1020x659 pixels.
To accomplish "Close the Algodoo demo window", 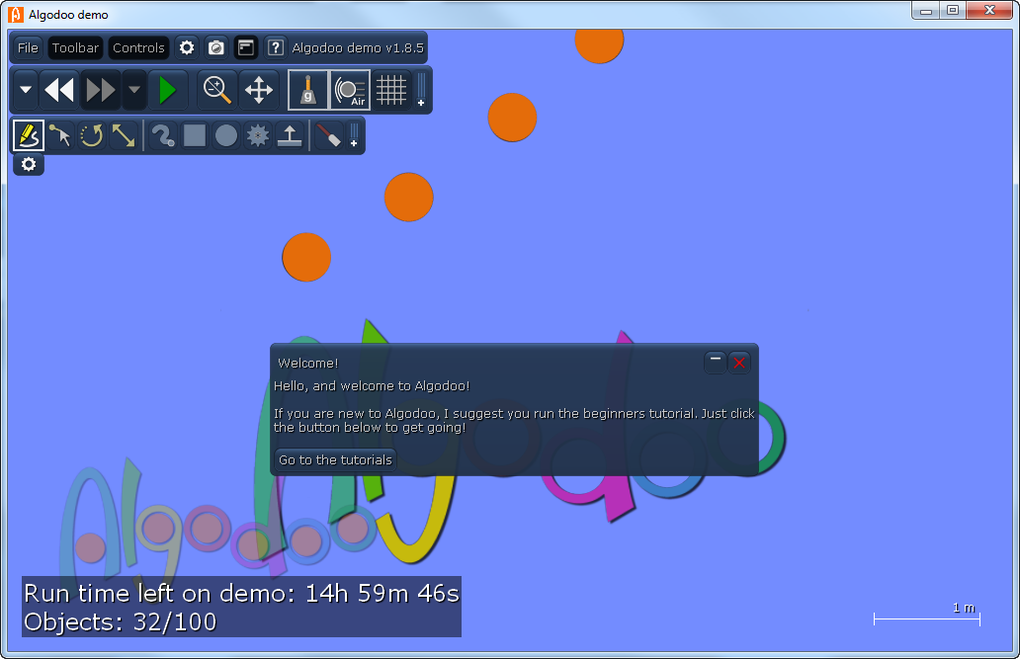I will tap(989, 10).
